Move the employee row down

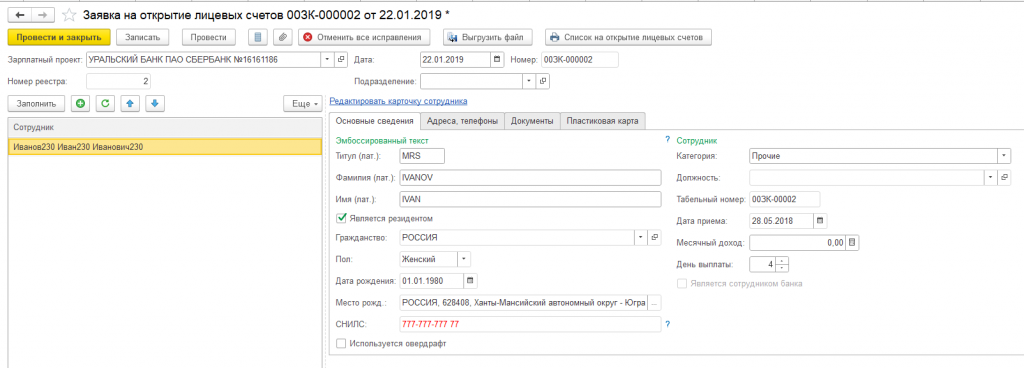pos(155,103)
